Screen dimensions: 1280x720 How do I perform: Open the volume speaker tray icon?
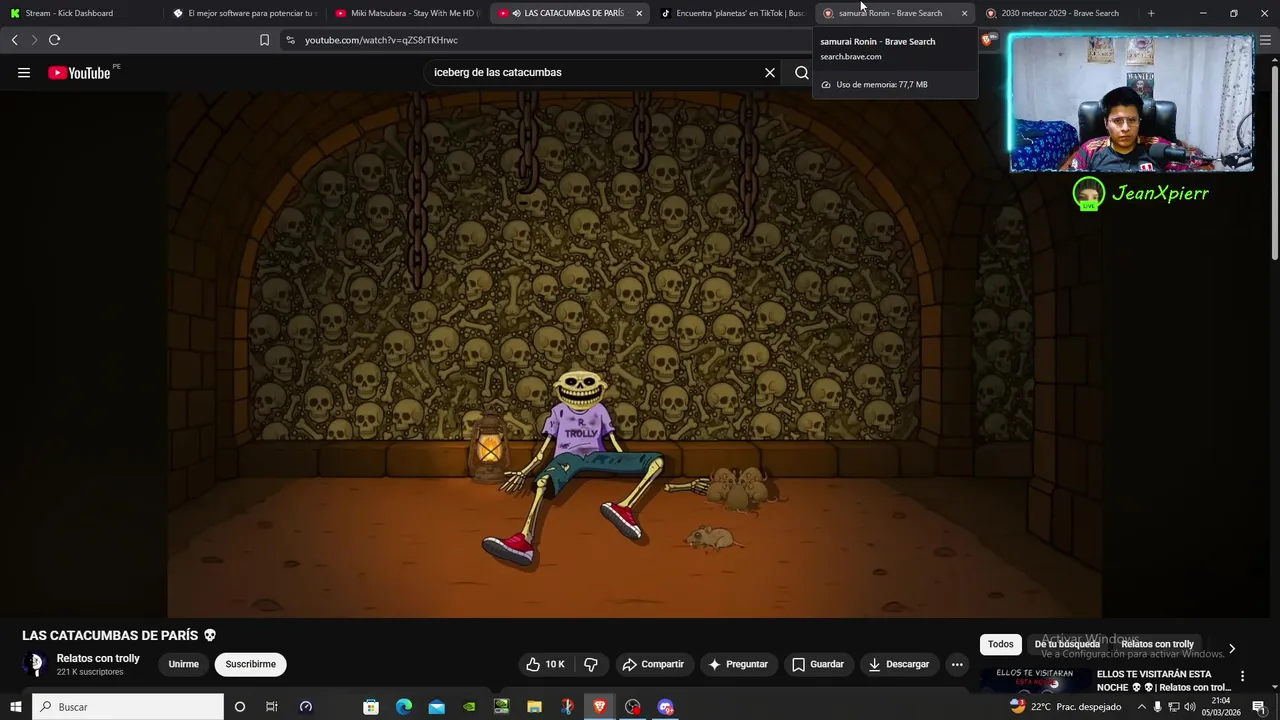pos(1190,707)
